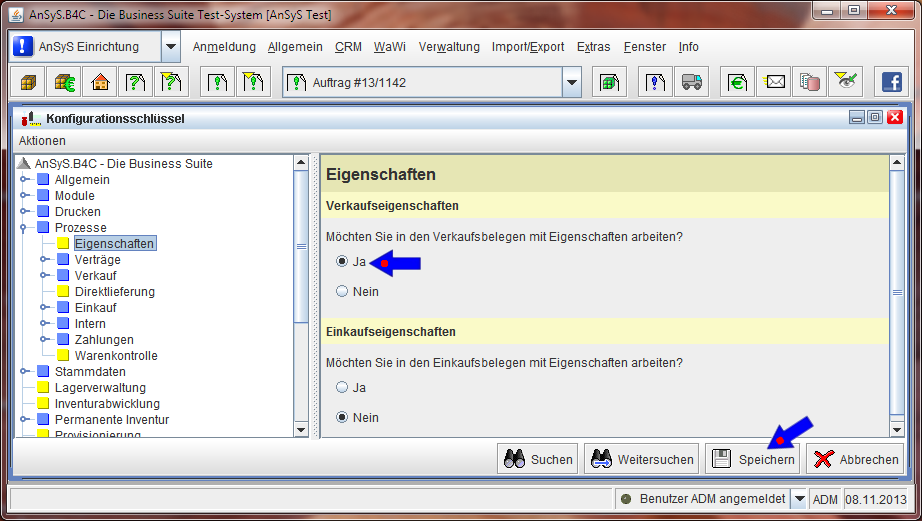Click the envelope mail icon in toolbar
Image resolution: width=922 pixels, height=521 pixels.
tap(775, 82)
